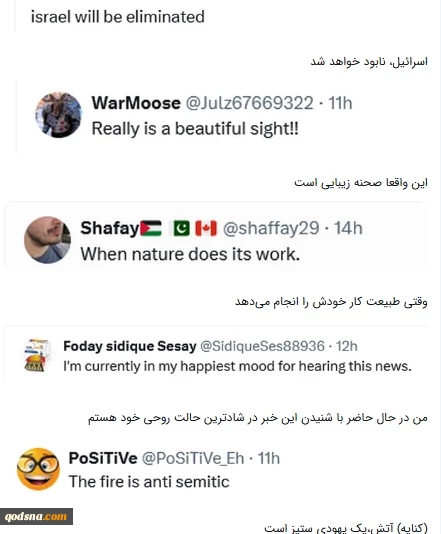Click the 12h timestamp on Foday's tweet

(347, 346)
